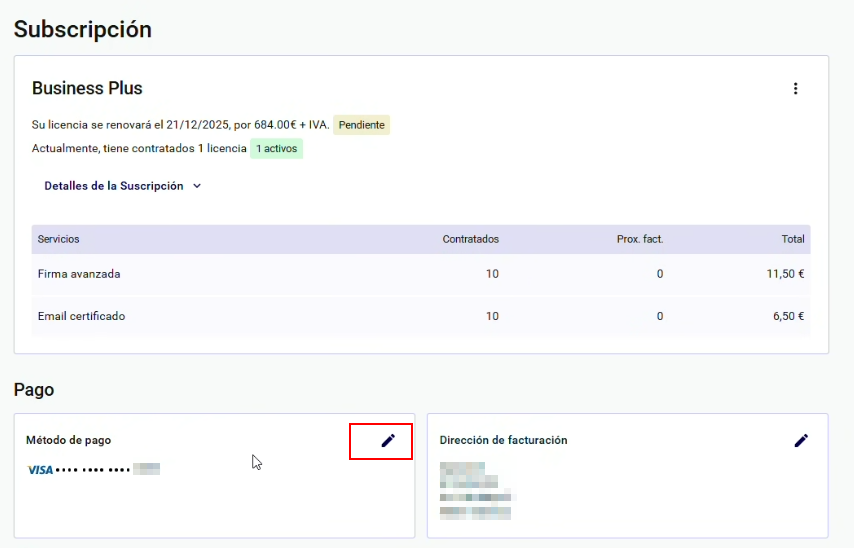Edit the Método de pago pencil icon
Viewport: 854px width, 548px height.
coord(388,441)
